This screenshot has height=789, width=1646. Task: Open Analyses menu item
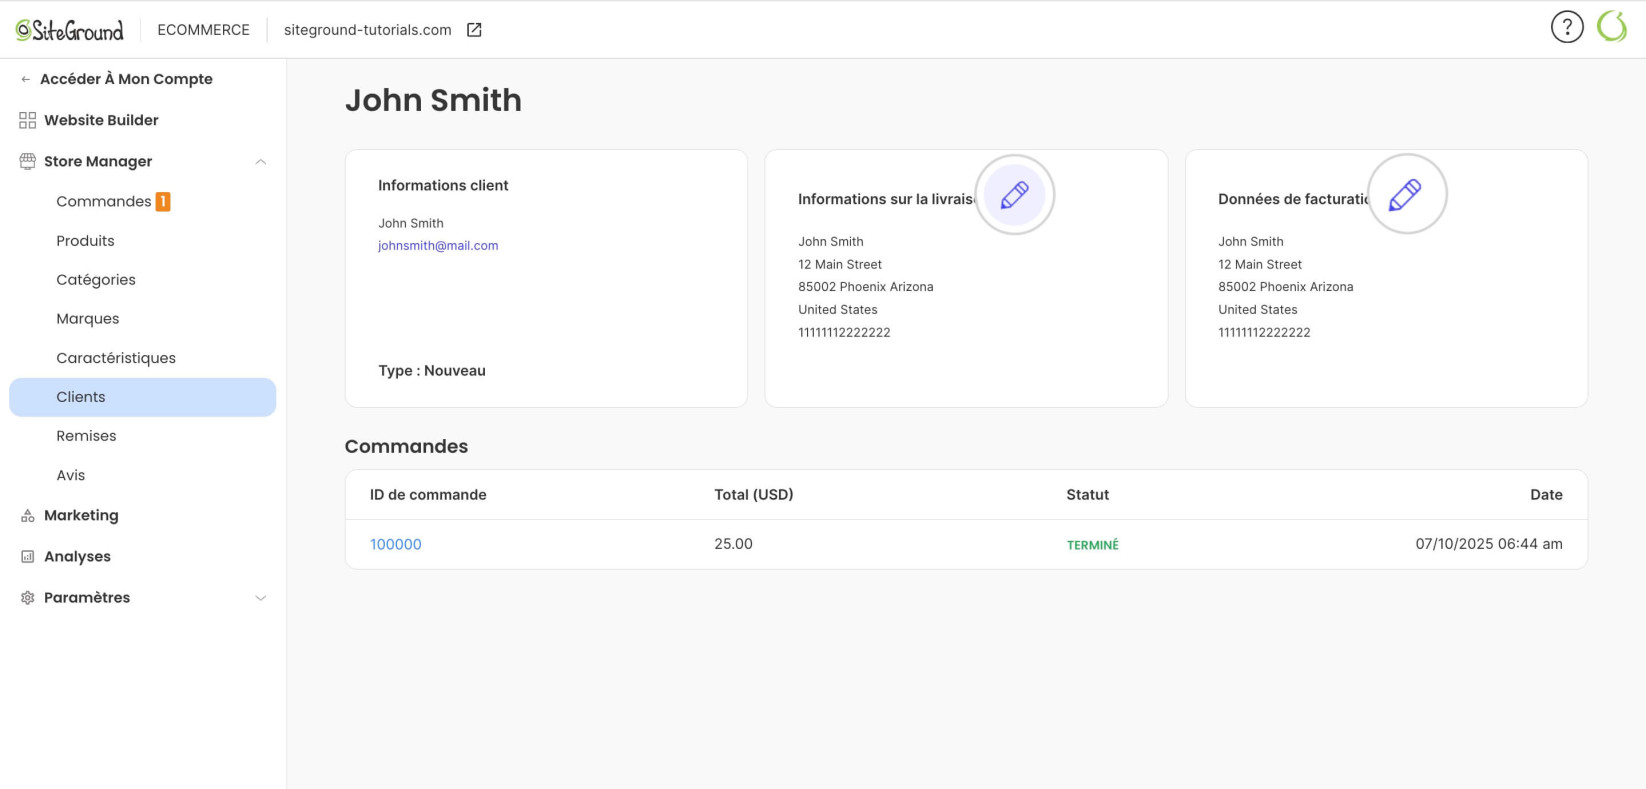[77, 557]
